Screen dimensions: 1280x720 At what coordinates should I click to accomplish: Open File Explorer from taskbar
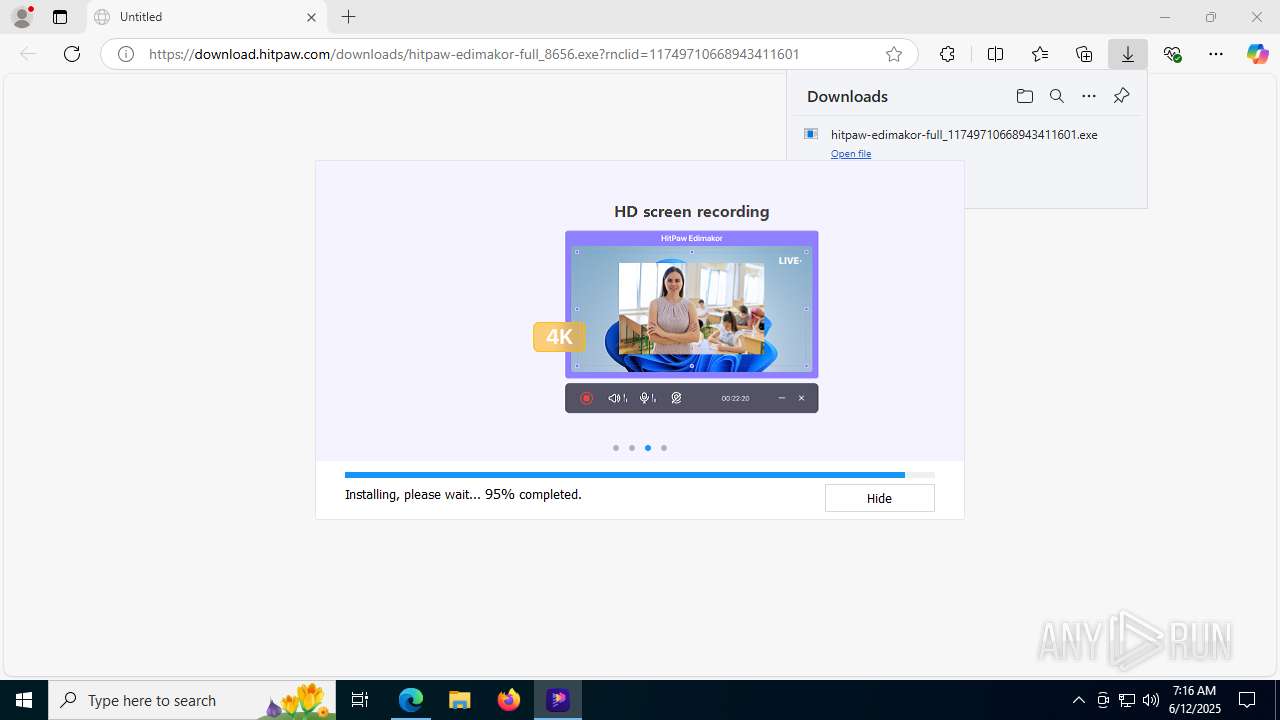click(460, 700)
